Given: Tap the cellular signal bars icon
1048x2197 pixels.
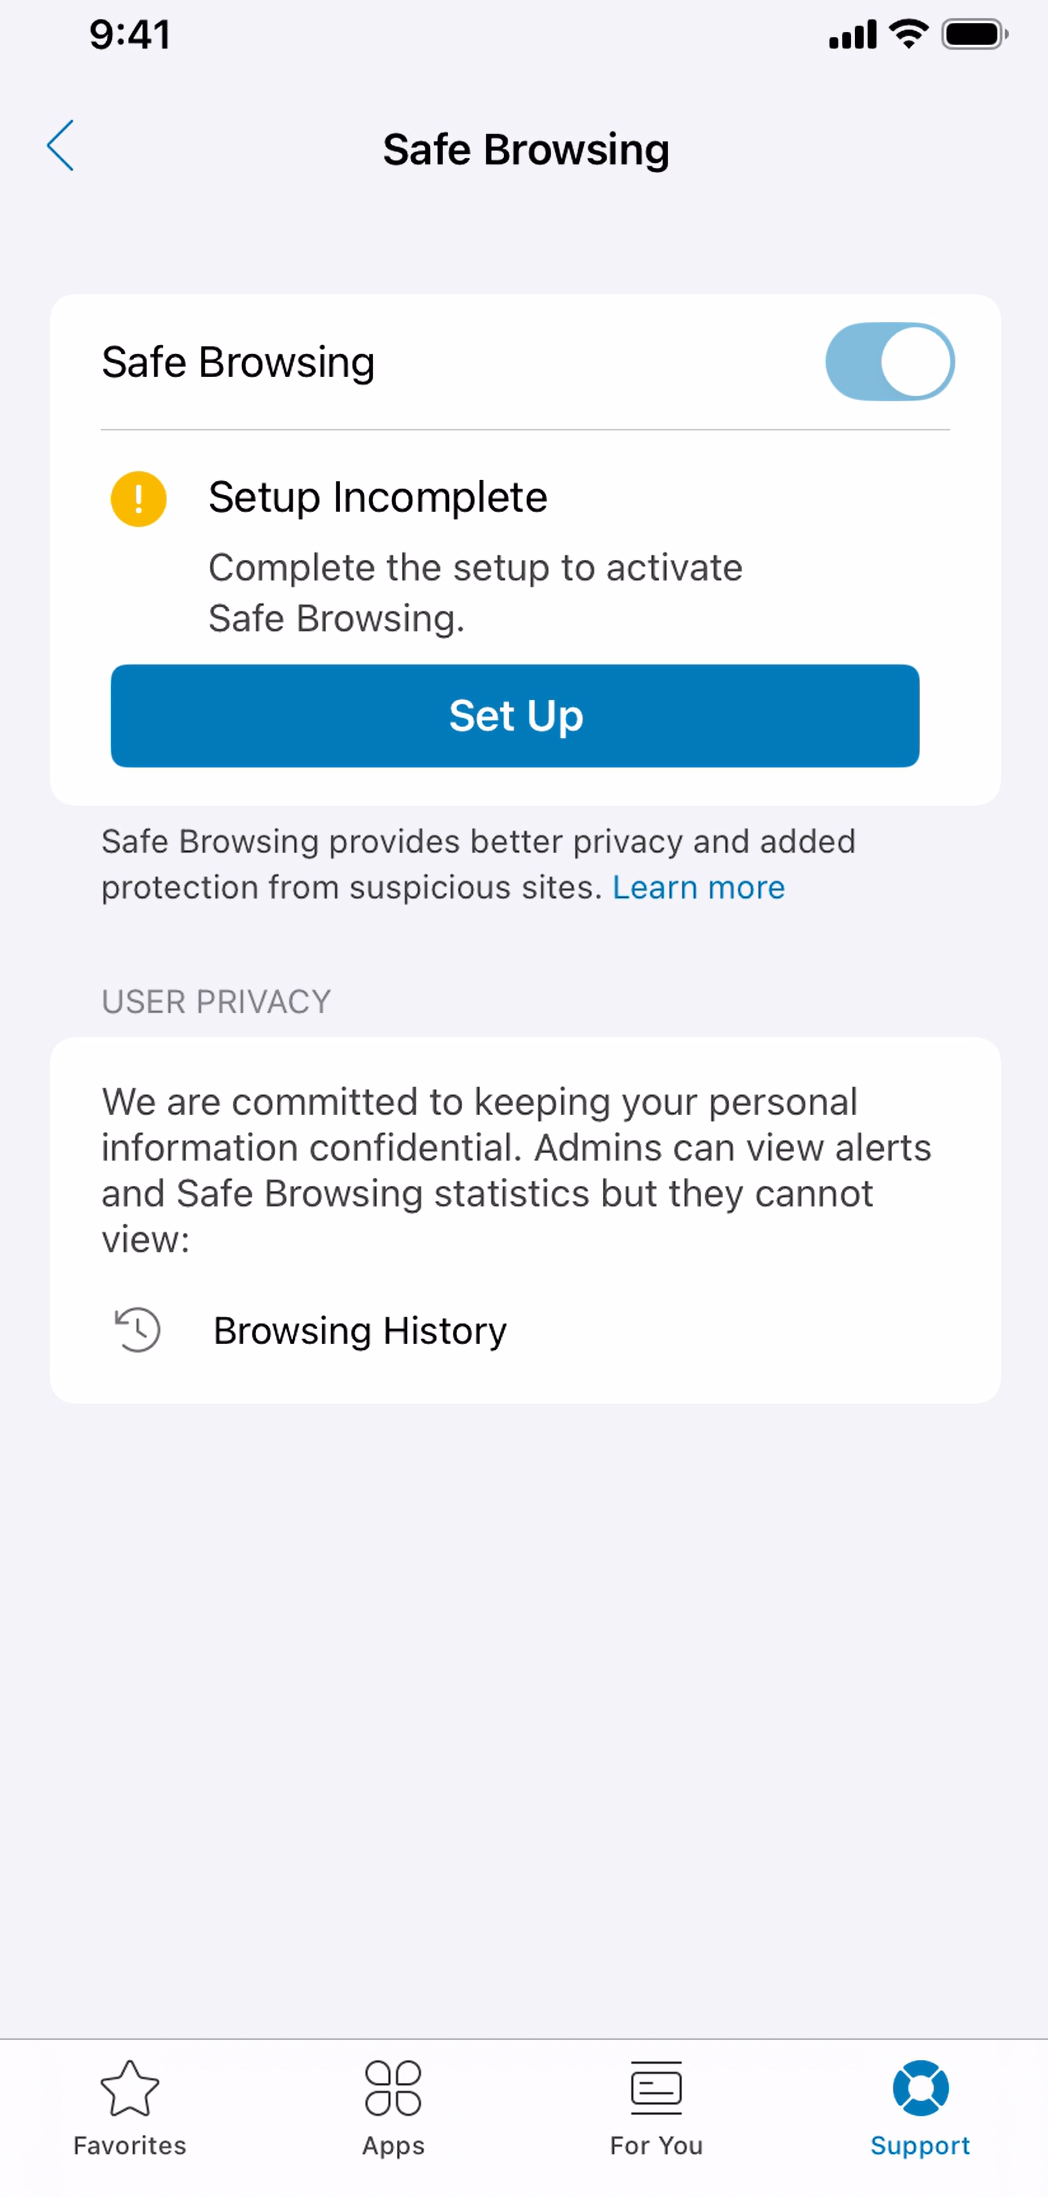Looking at the screenshot, I should click(852, 34).
